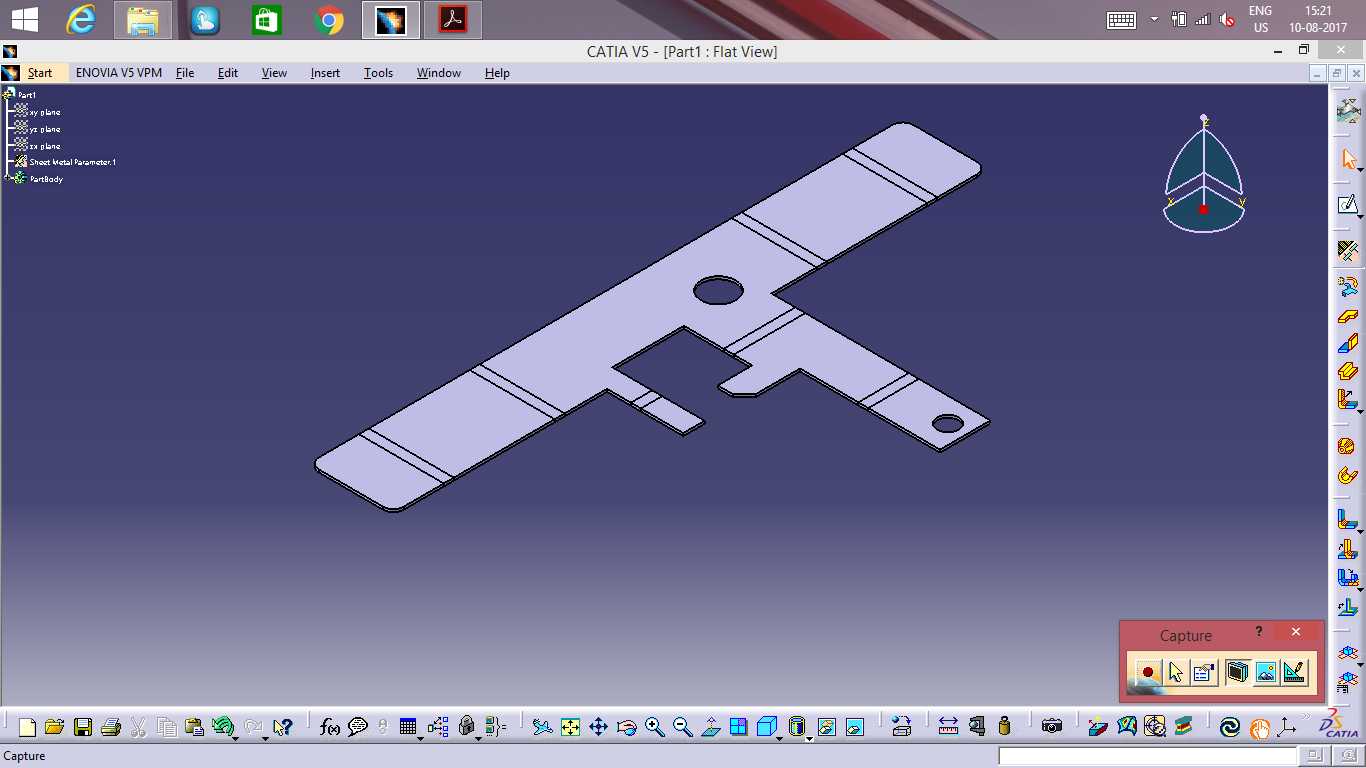Open Chrome from the taskbar
The image size is (1366, 768).
329,20
